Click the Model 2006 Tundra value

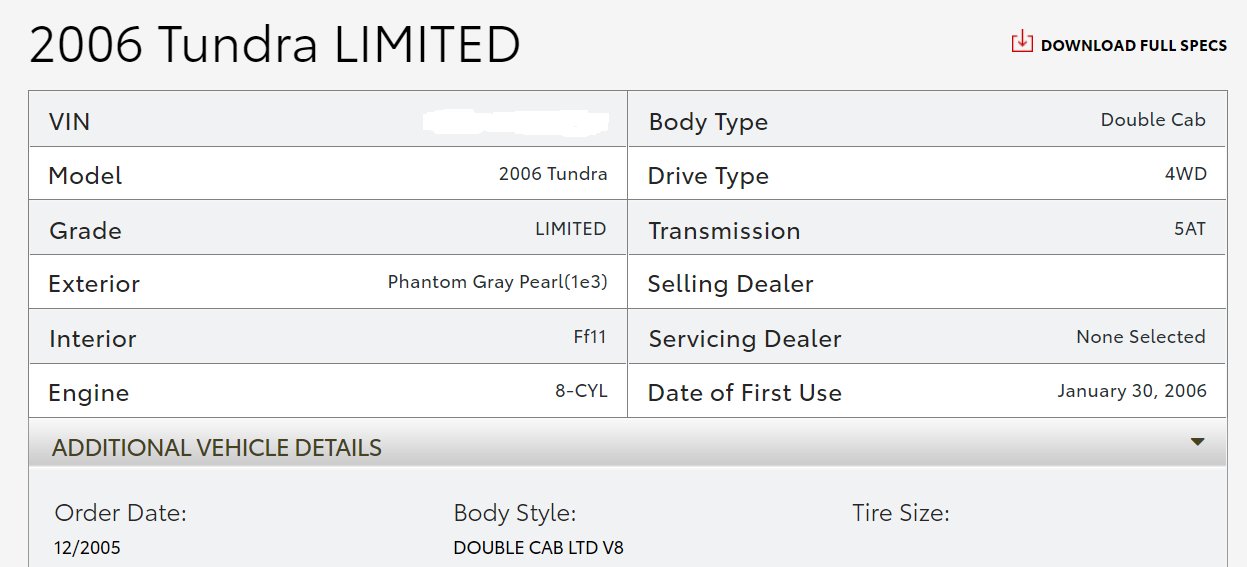(x=553, y=174)
